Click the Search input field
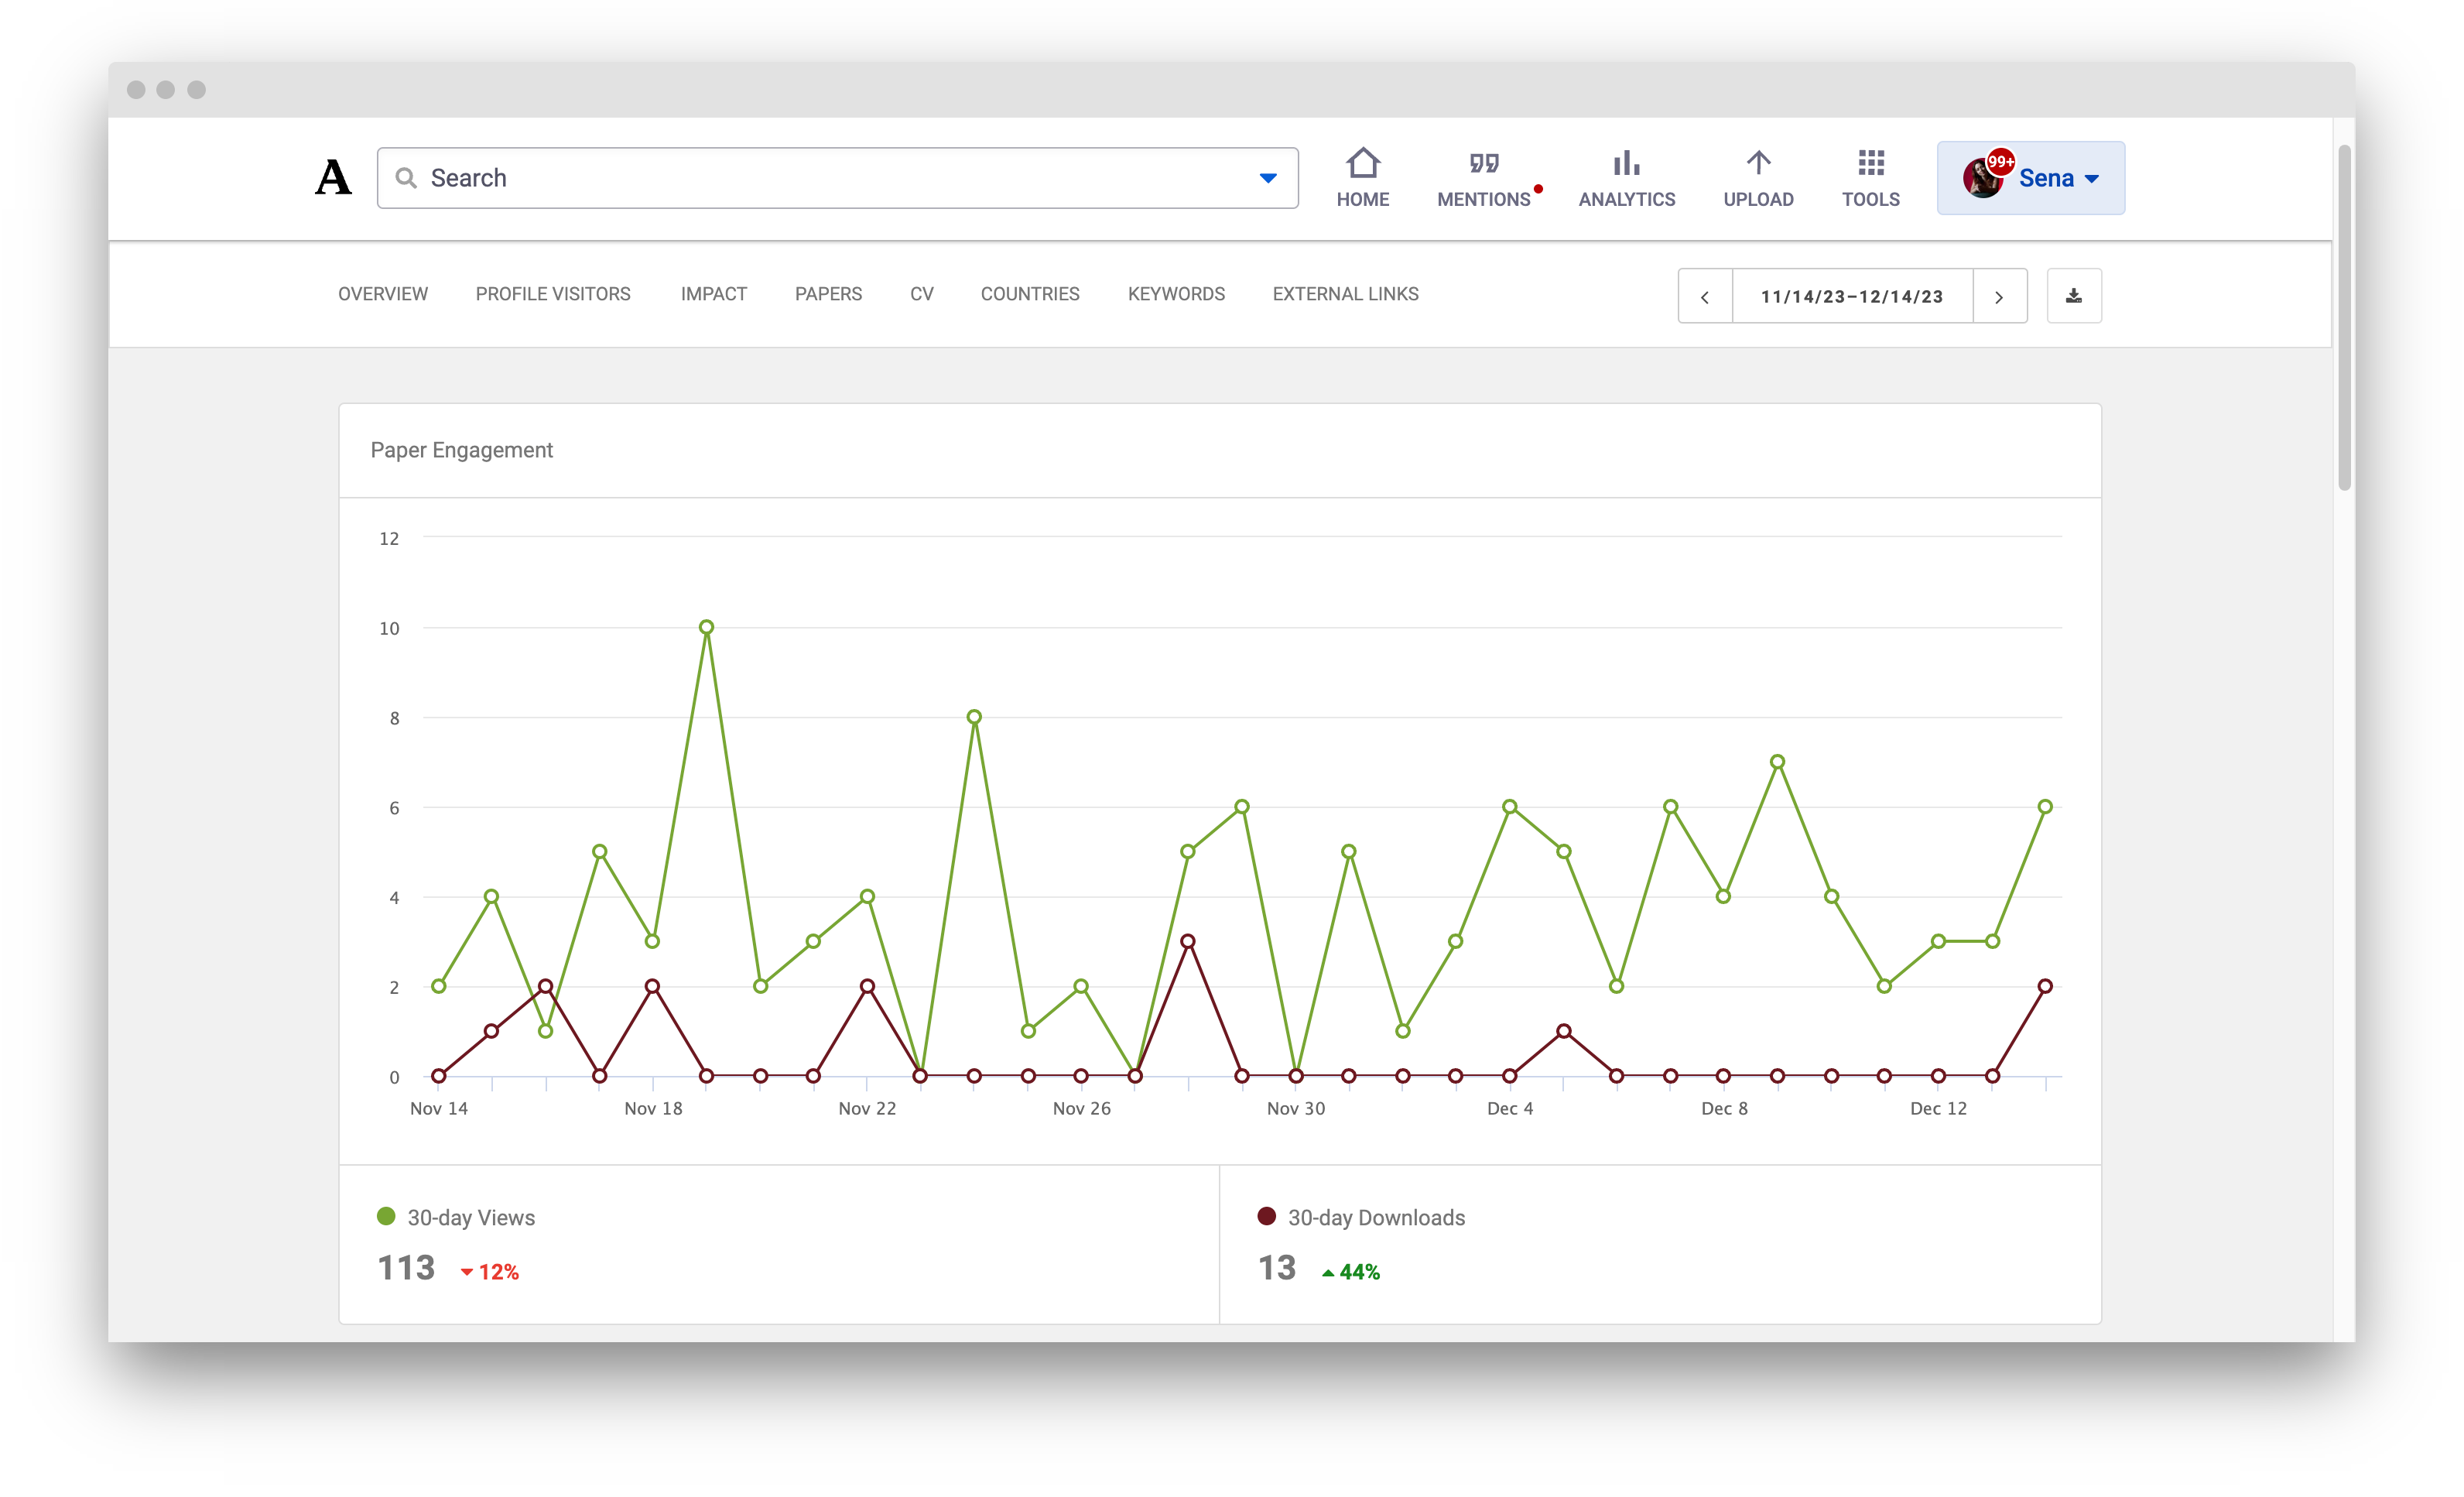 click(x=837, y=178)
